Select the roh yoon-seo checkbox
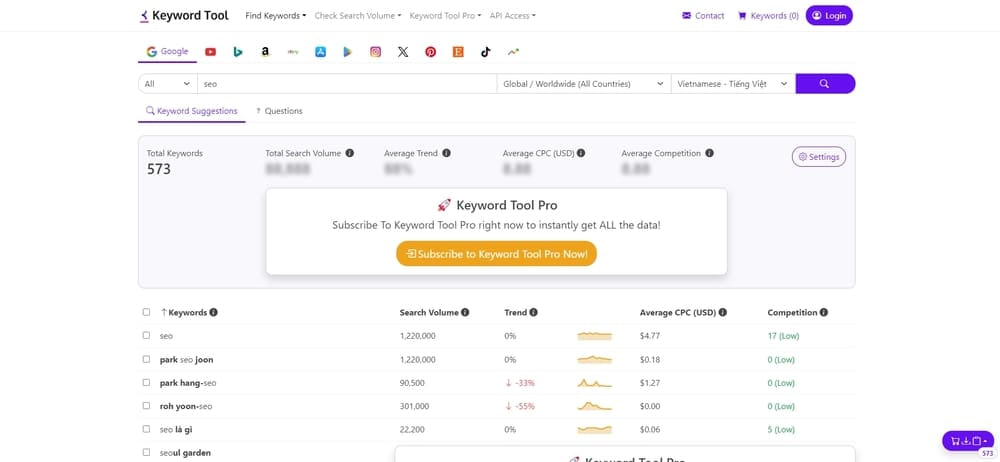This screenshot has width=1000, height=462. pyautogui.click(x=147, y=405)
